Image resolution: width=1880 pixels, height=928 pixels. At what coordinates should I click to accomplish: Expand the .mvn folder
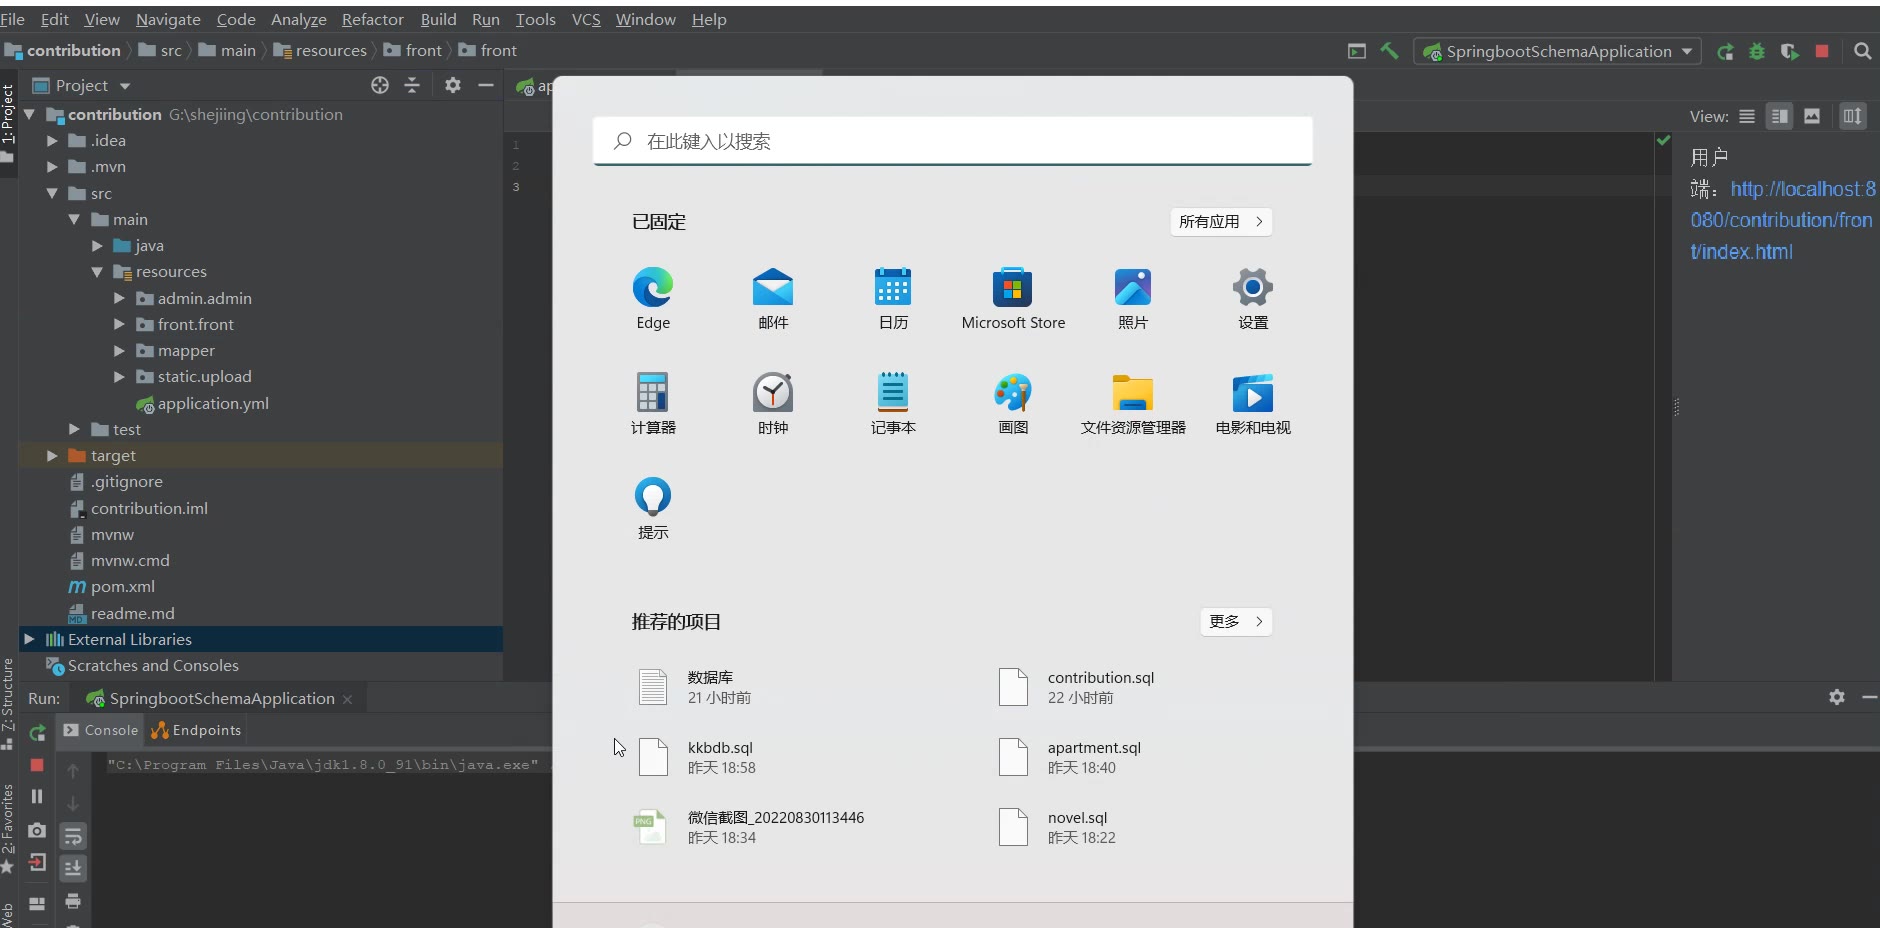(x=52, y=167)
